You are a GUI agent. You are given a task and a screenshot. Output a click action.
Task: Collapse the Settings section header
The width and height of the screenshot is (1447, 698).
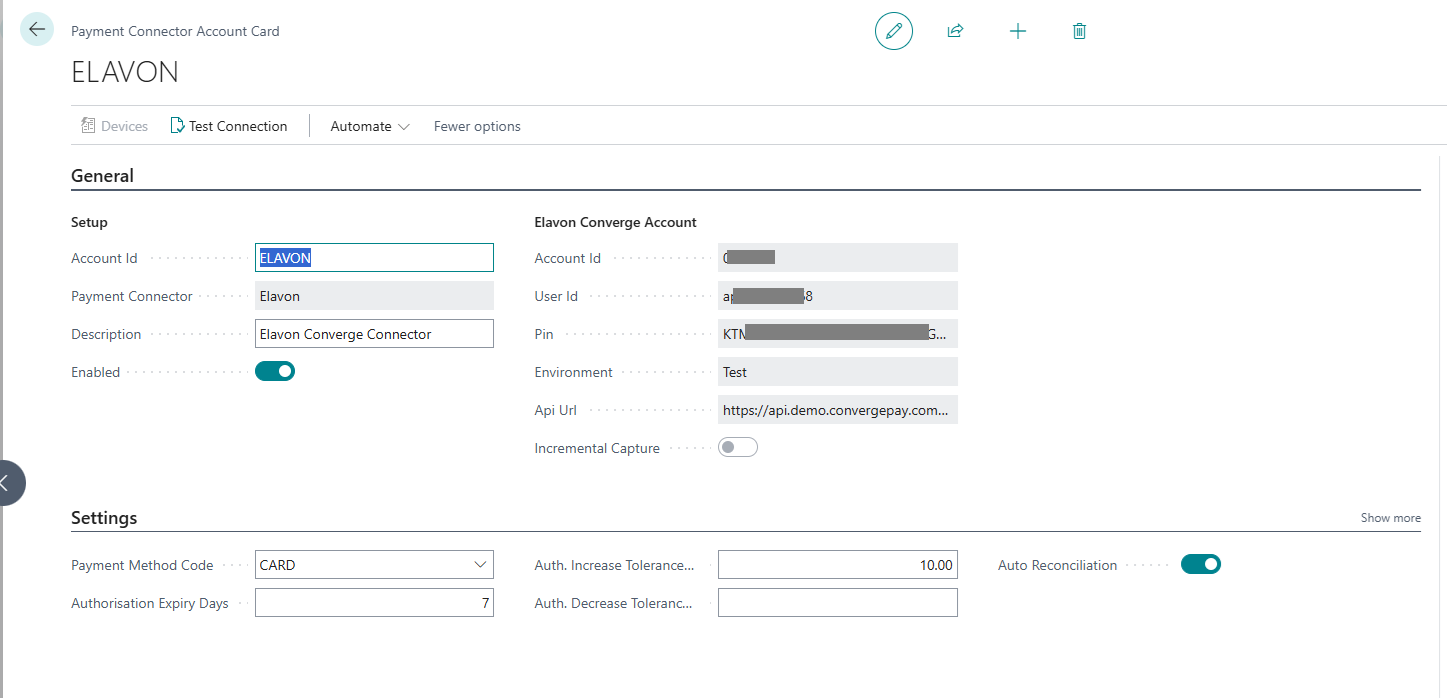click(x=104, y=518)
